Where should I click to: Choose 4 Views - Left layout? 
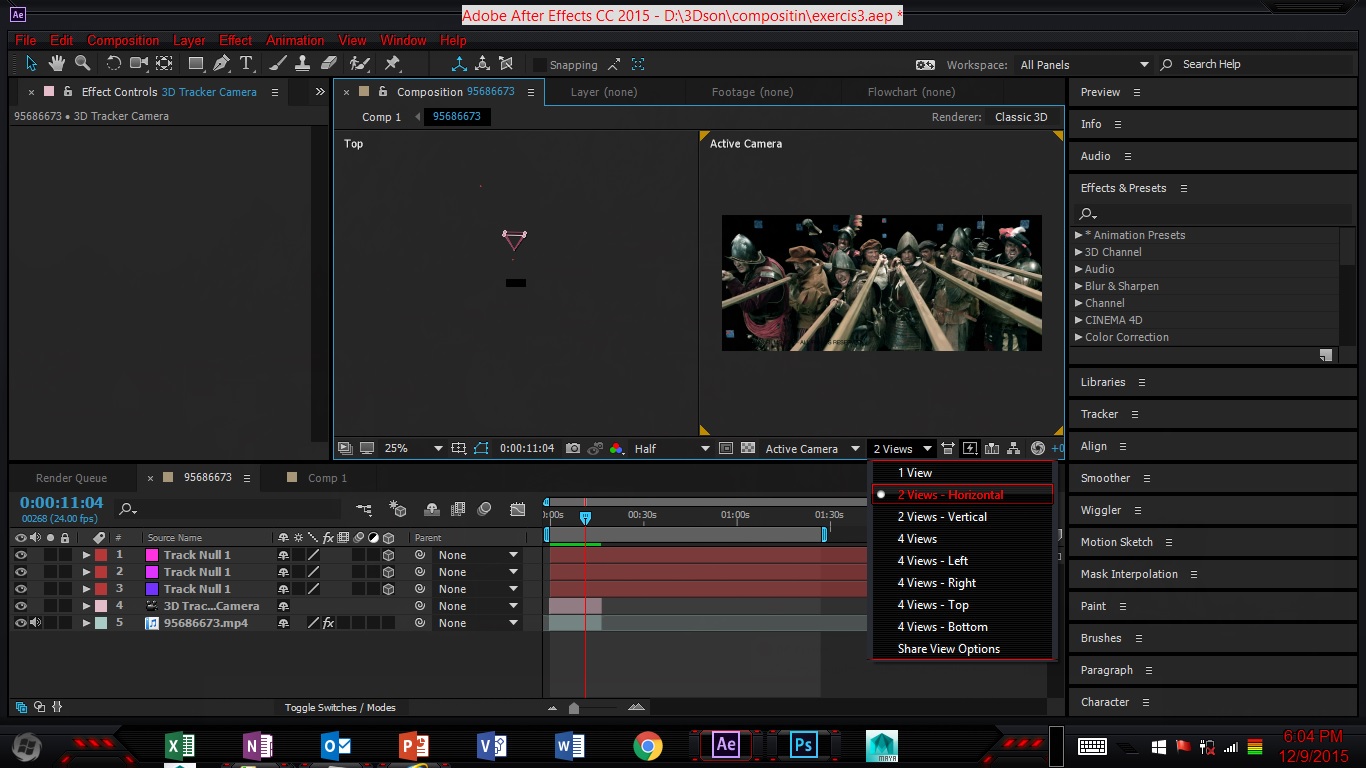[962, 561]
